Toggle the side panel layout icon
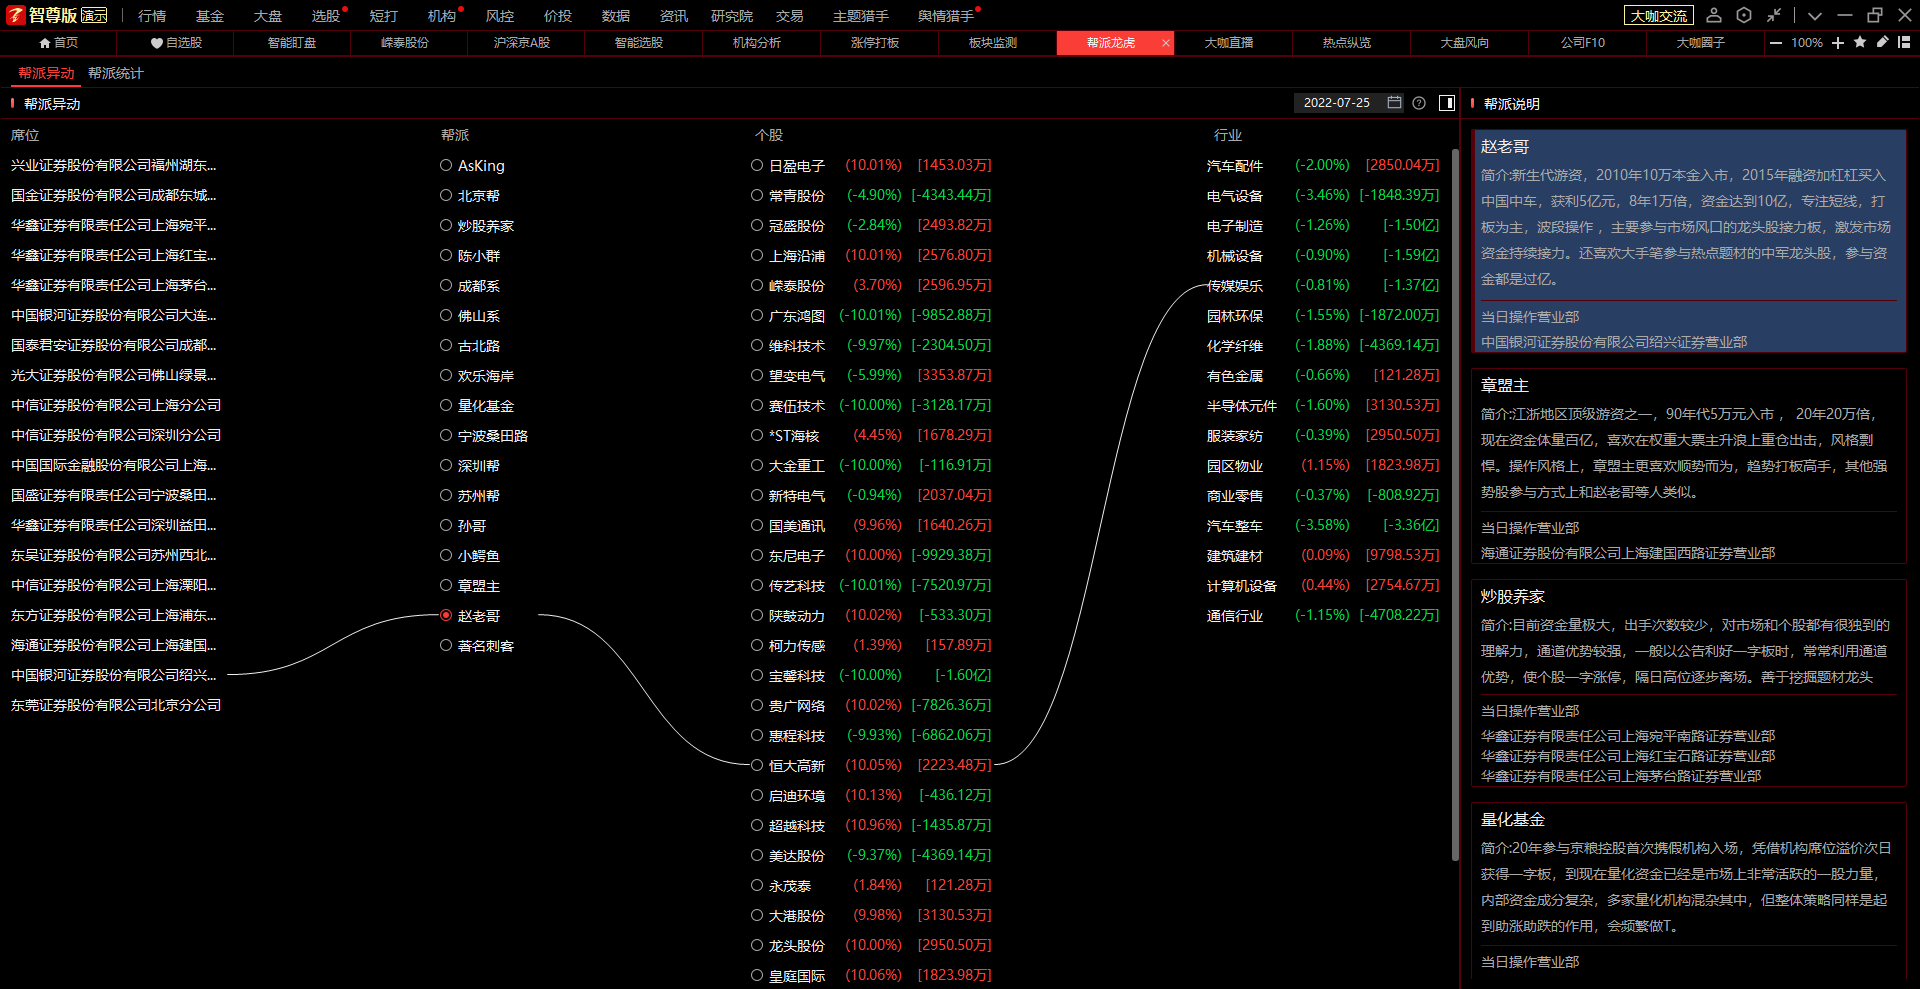The height and width of the screenshot is (989, 1920). 1447,103
